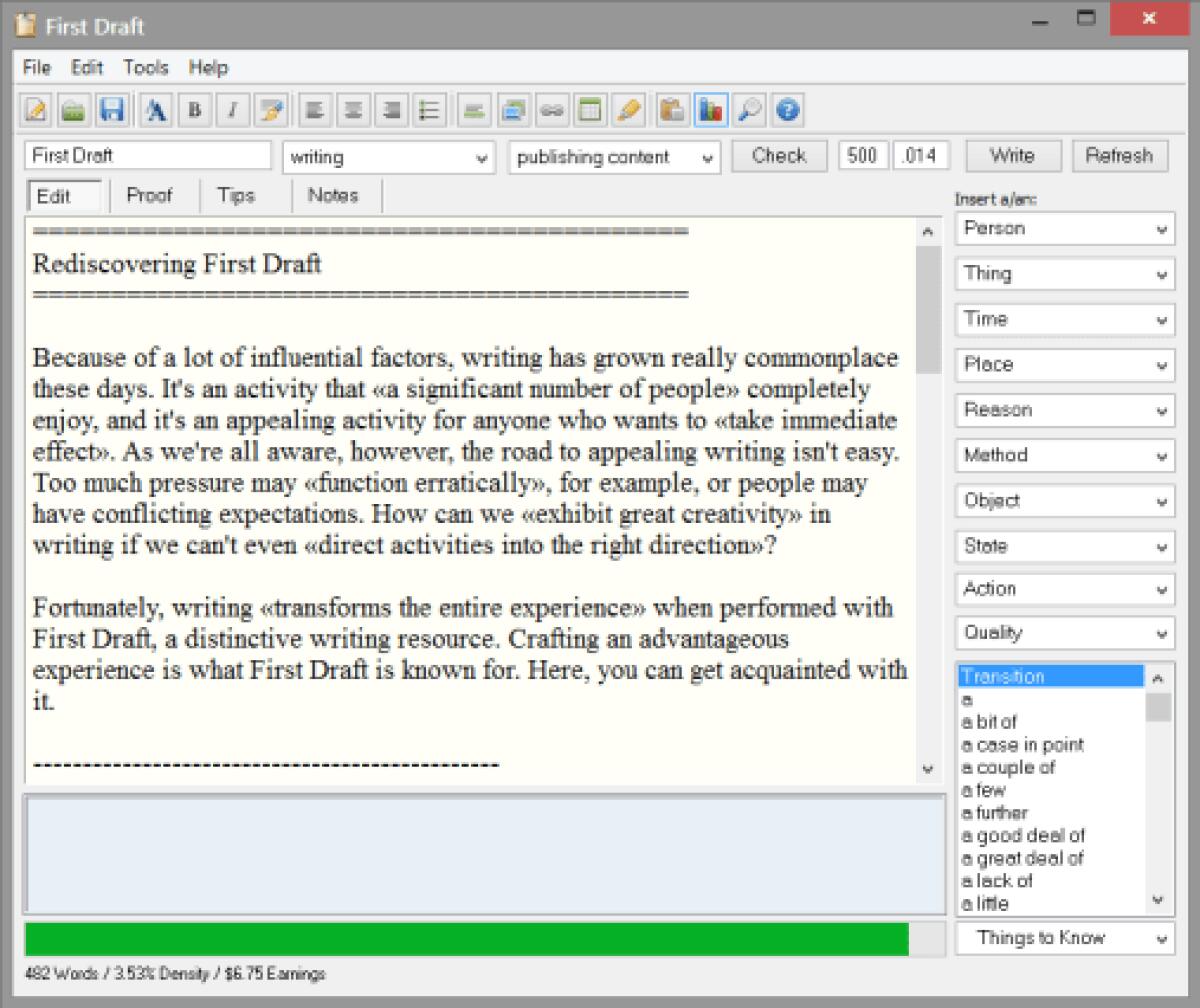Viewport: 1200px width, 1008px height.
Task: Save the document using the disk icon
Action: click(113, 110)
